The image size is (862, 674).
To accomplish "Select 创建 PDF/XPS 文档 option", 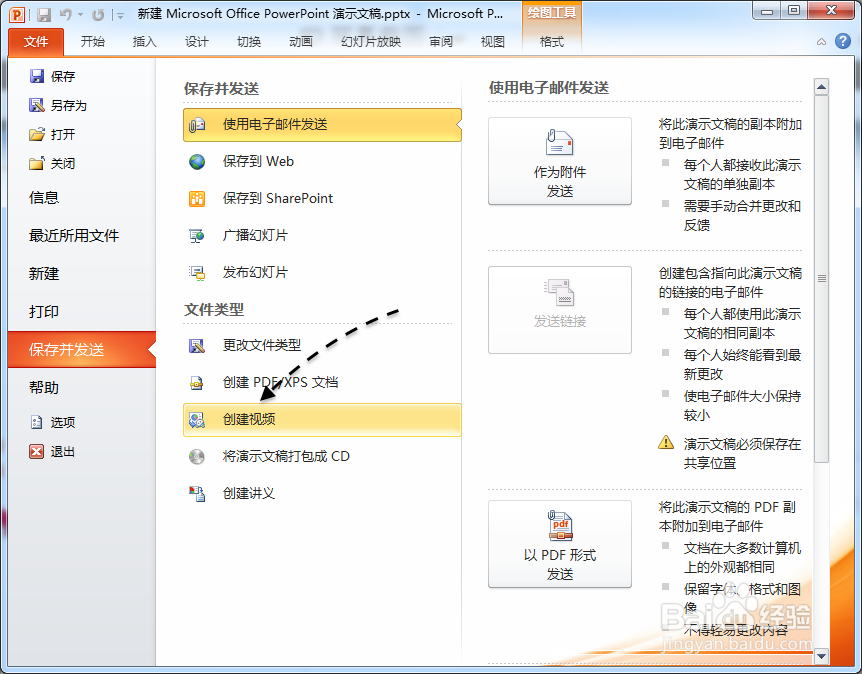I will (322, 383).
